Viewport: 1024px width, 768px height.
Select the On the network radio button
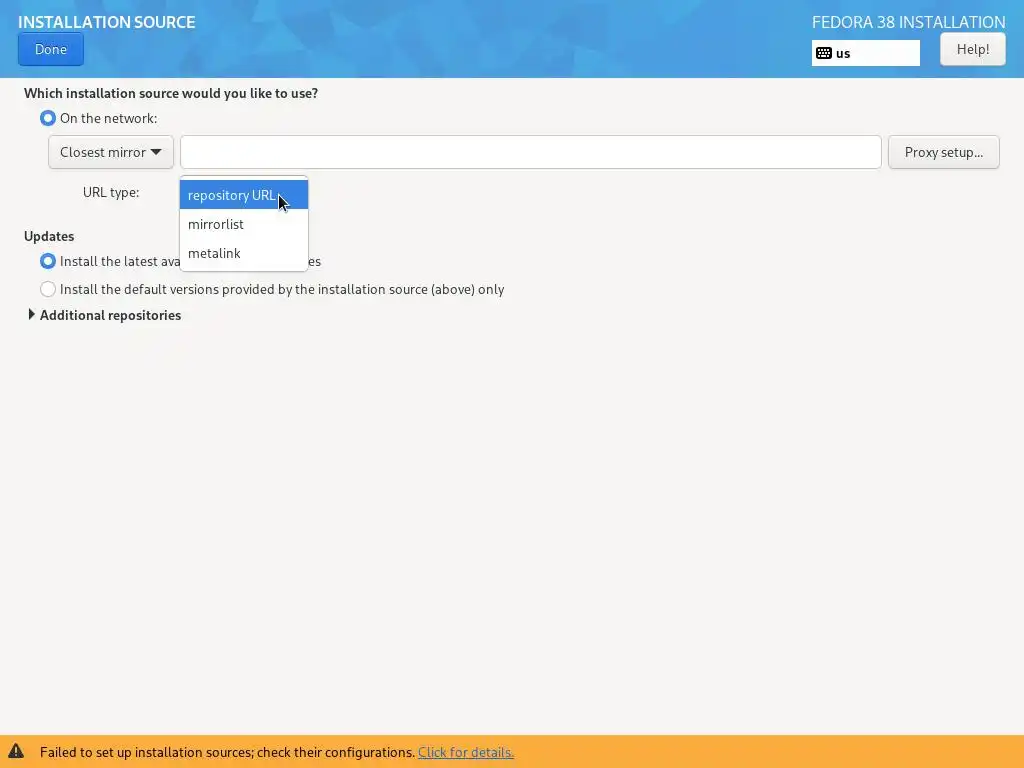(x=48, y=118)
